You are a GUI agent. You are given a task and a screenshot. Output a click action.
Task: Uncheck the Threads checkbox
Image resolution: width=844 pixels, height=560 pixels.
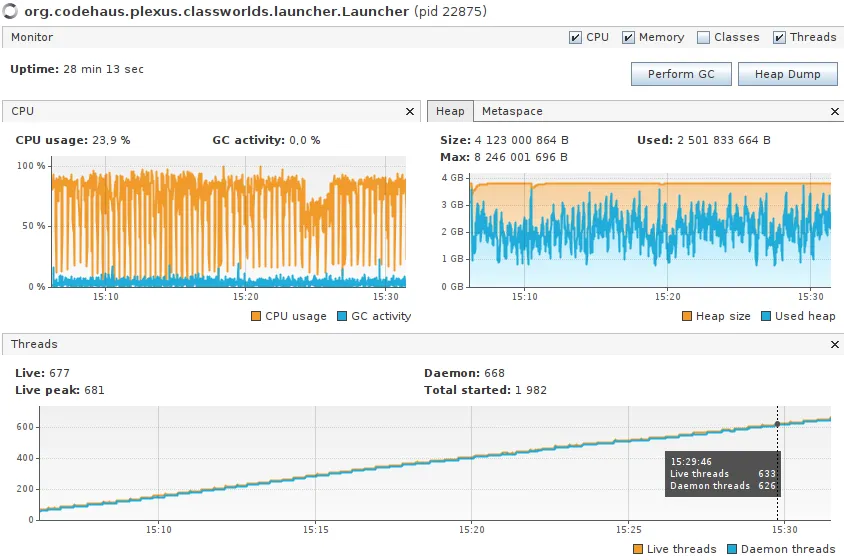[779, 37]
